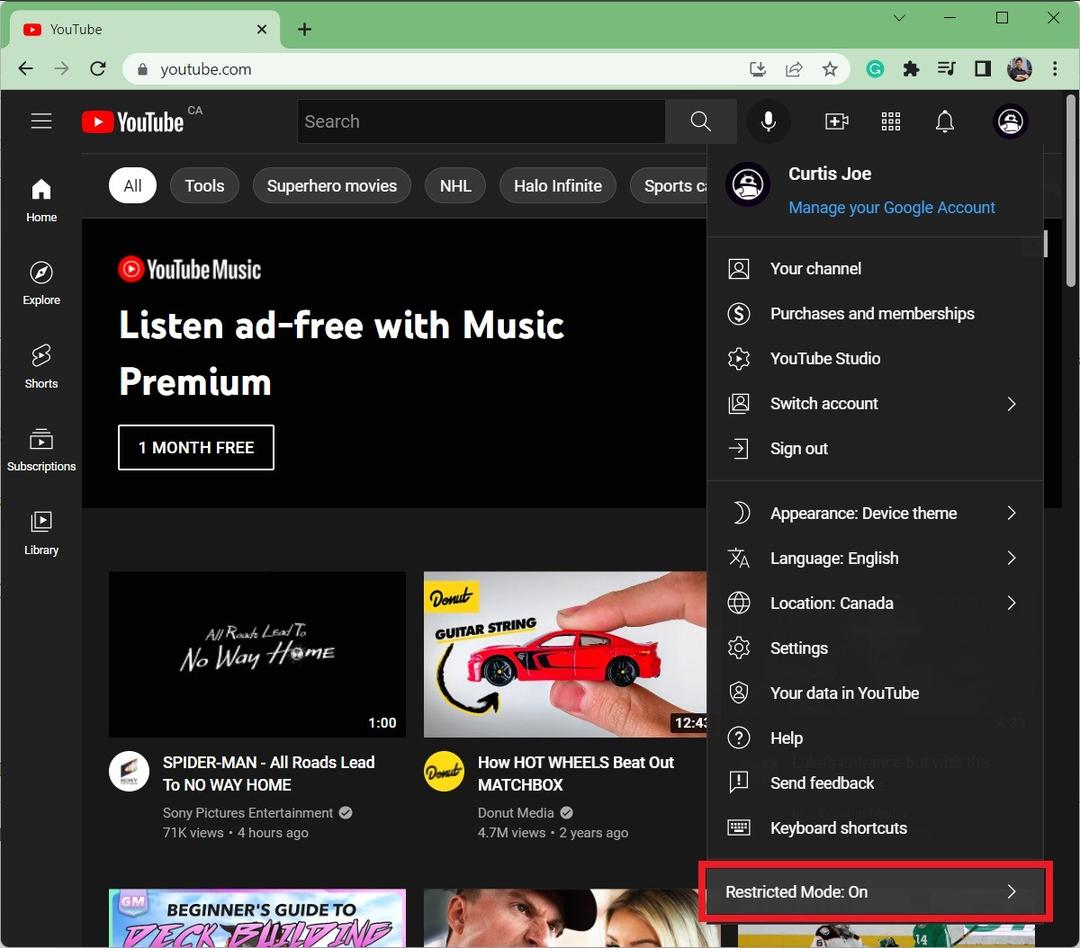Click Manage your Google Account link
The image size is (1080, 948).
click(x=891, y=207)
